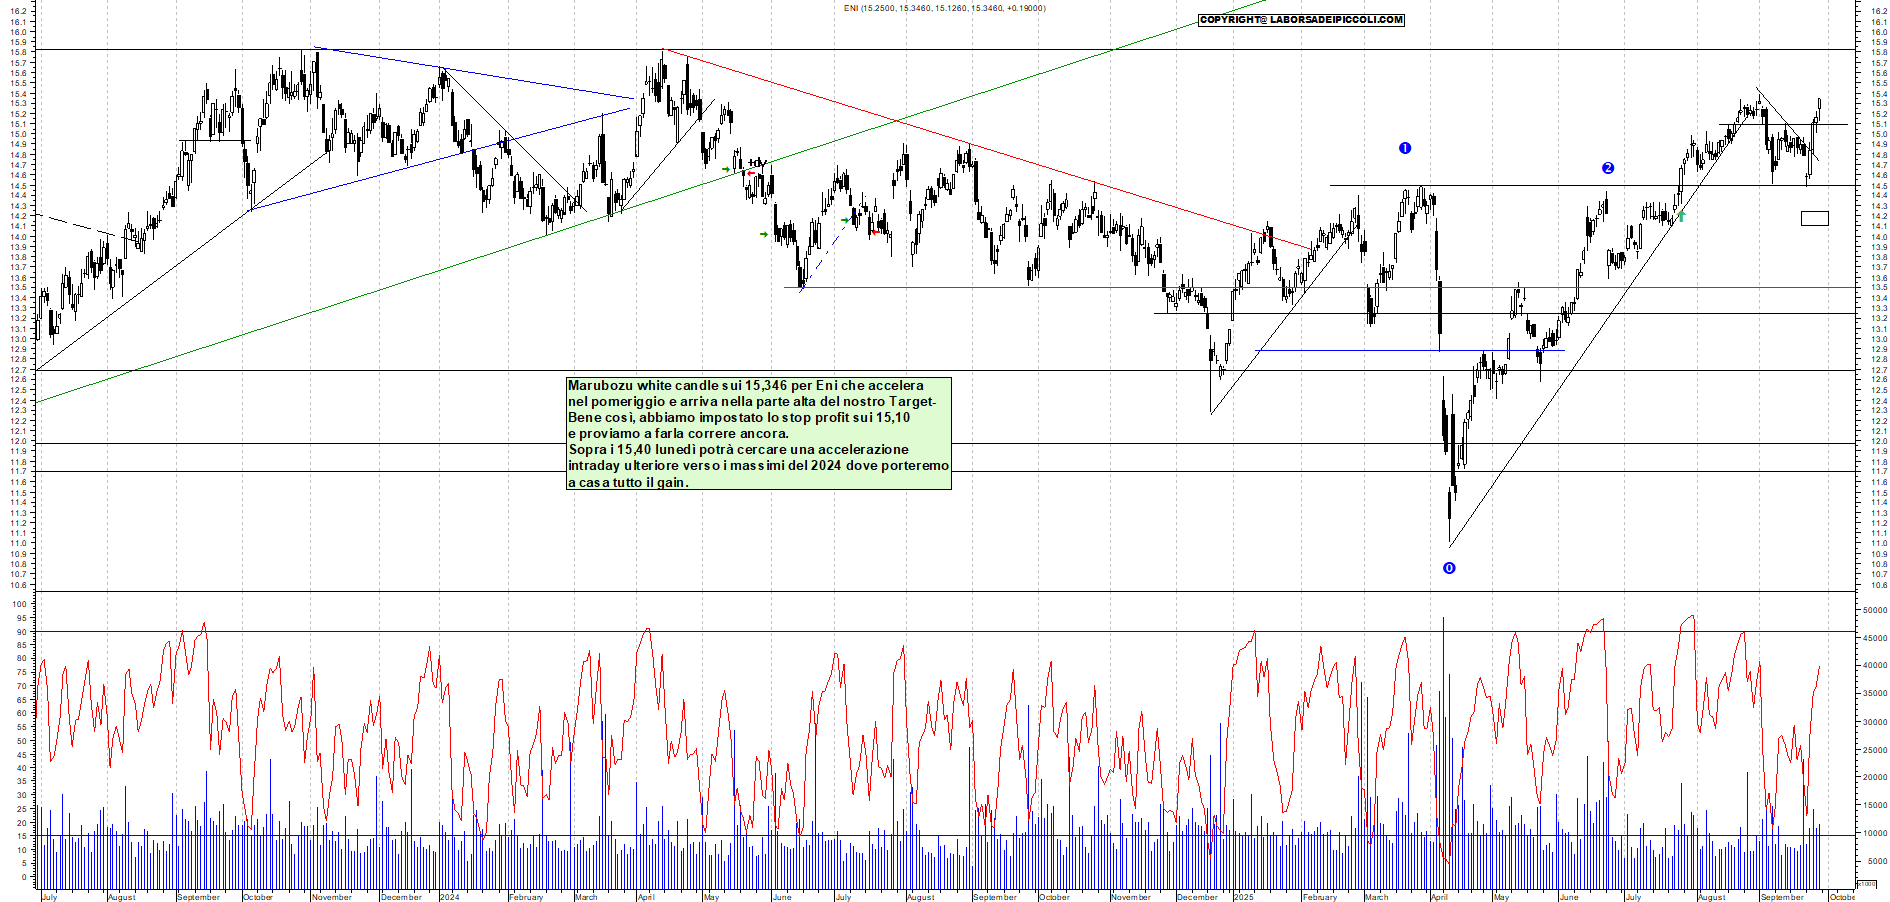This screenshot has height=902, width=1890.
Task: Select the '2025' label on the time axis
Action: [1244, 897]
